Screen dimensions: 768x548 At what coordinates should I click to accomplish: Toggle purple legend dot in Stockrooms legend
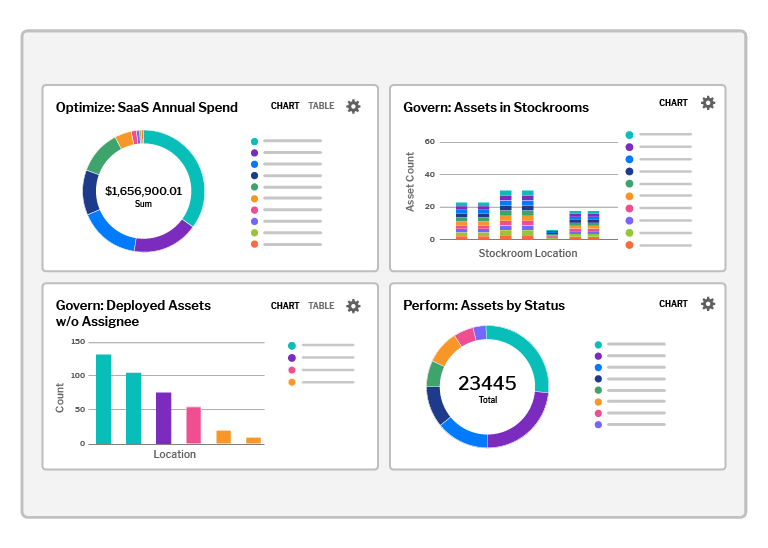629,147
